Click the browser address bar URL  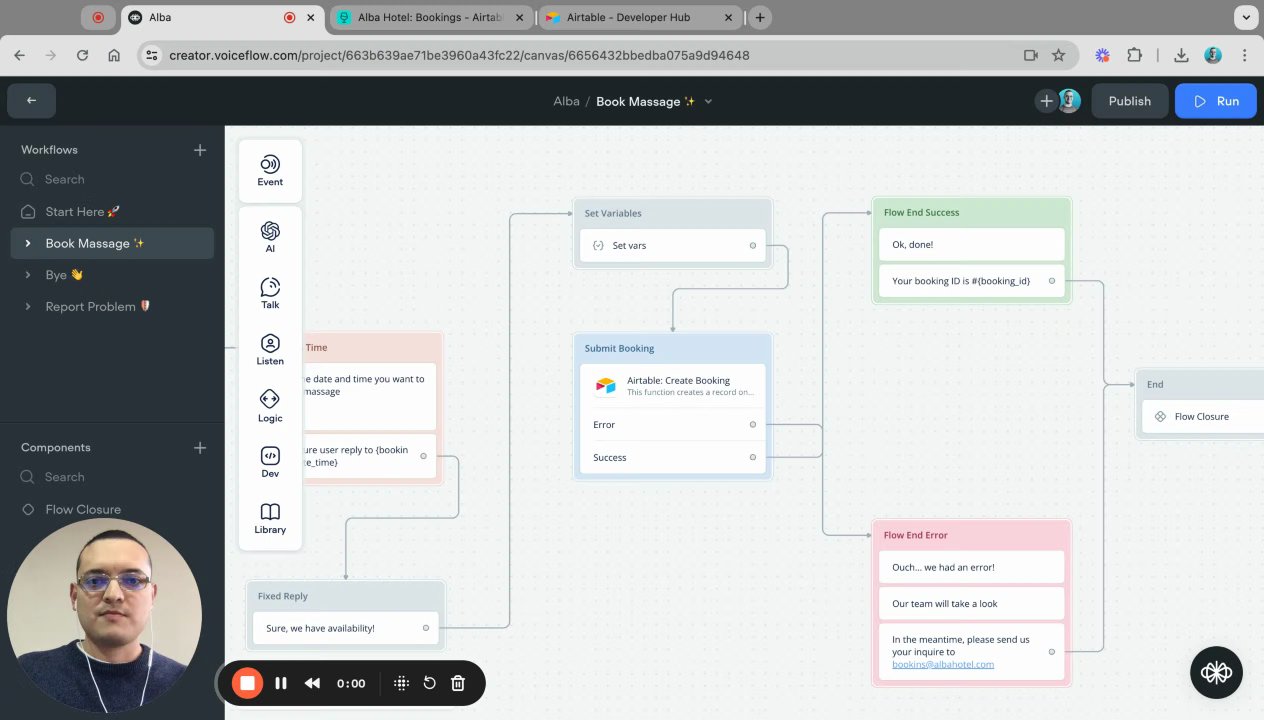(x=459, y=56)
